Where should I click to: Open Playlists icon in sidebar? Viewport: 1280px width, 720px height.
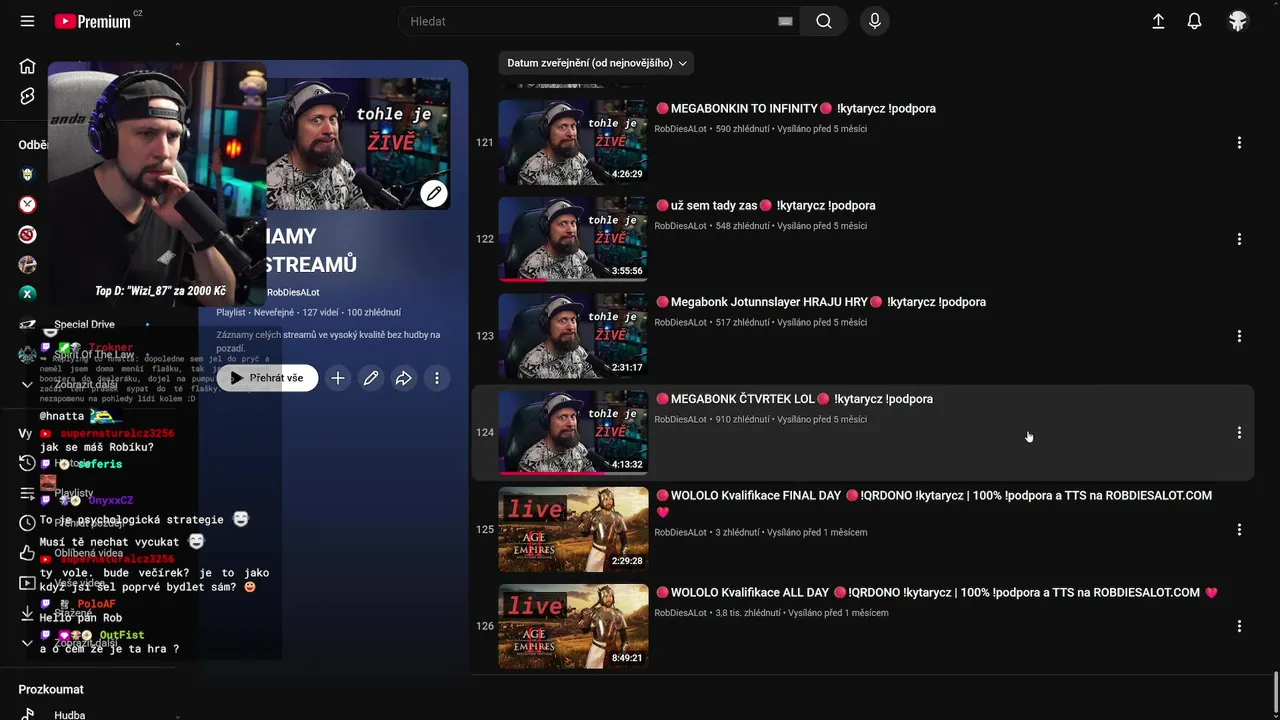pos(27,493)
